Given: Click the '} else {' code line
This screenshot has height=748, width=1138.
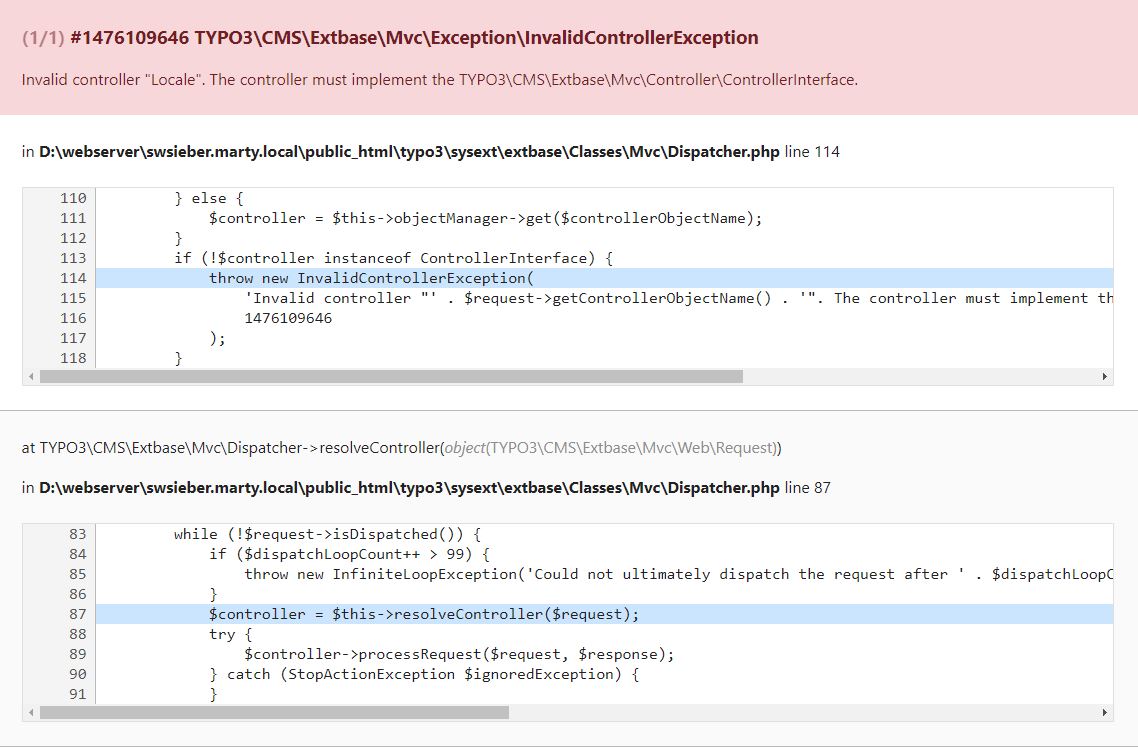Looking at the screenshot, I should pyautogui.click(x=209, y=198).
